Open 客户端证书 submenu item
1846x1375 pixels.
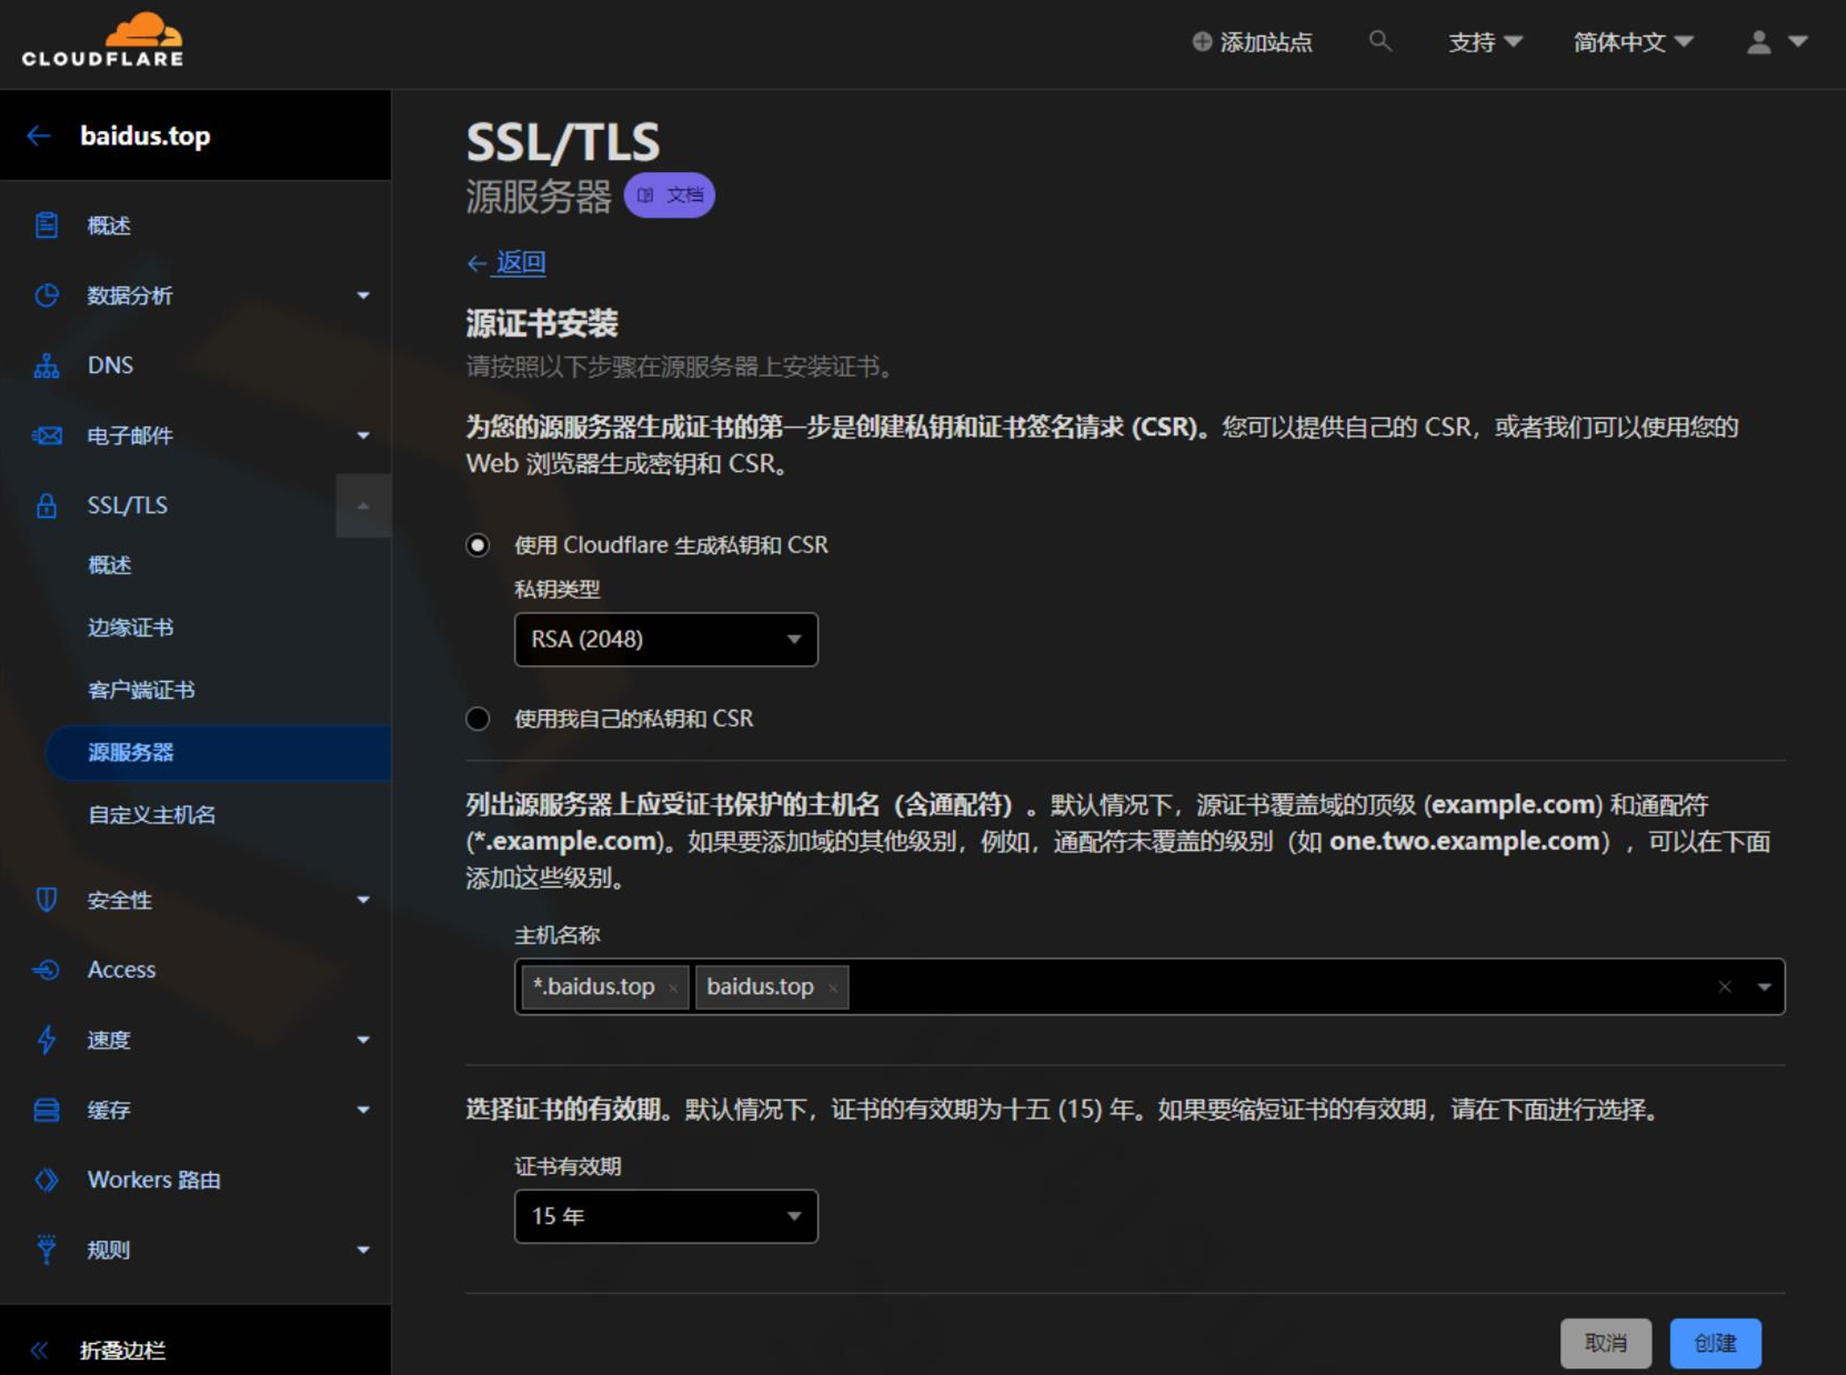click(141, 690)
